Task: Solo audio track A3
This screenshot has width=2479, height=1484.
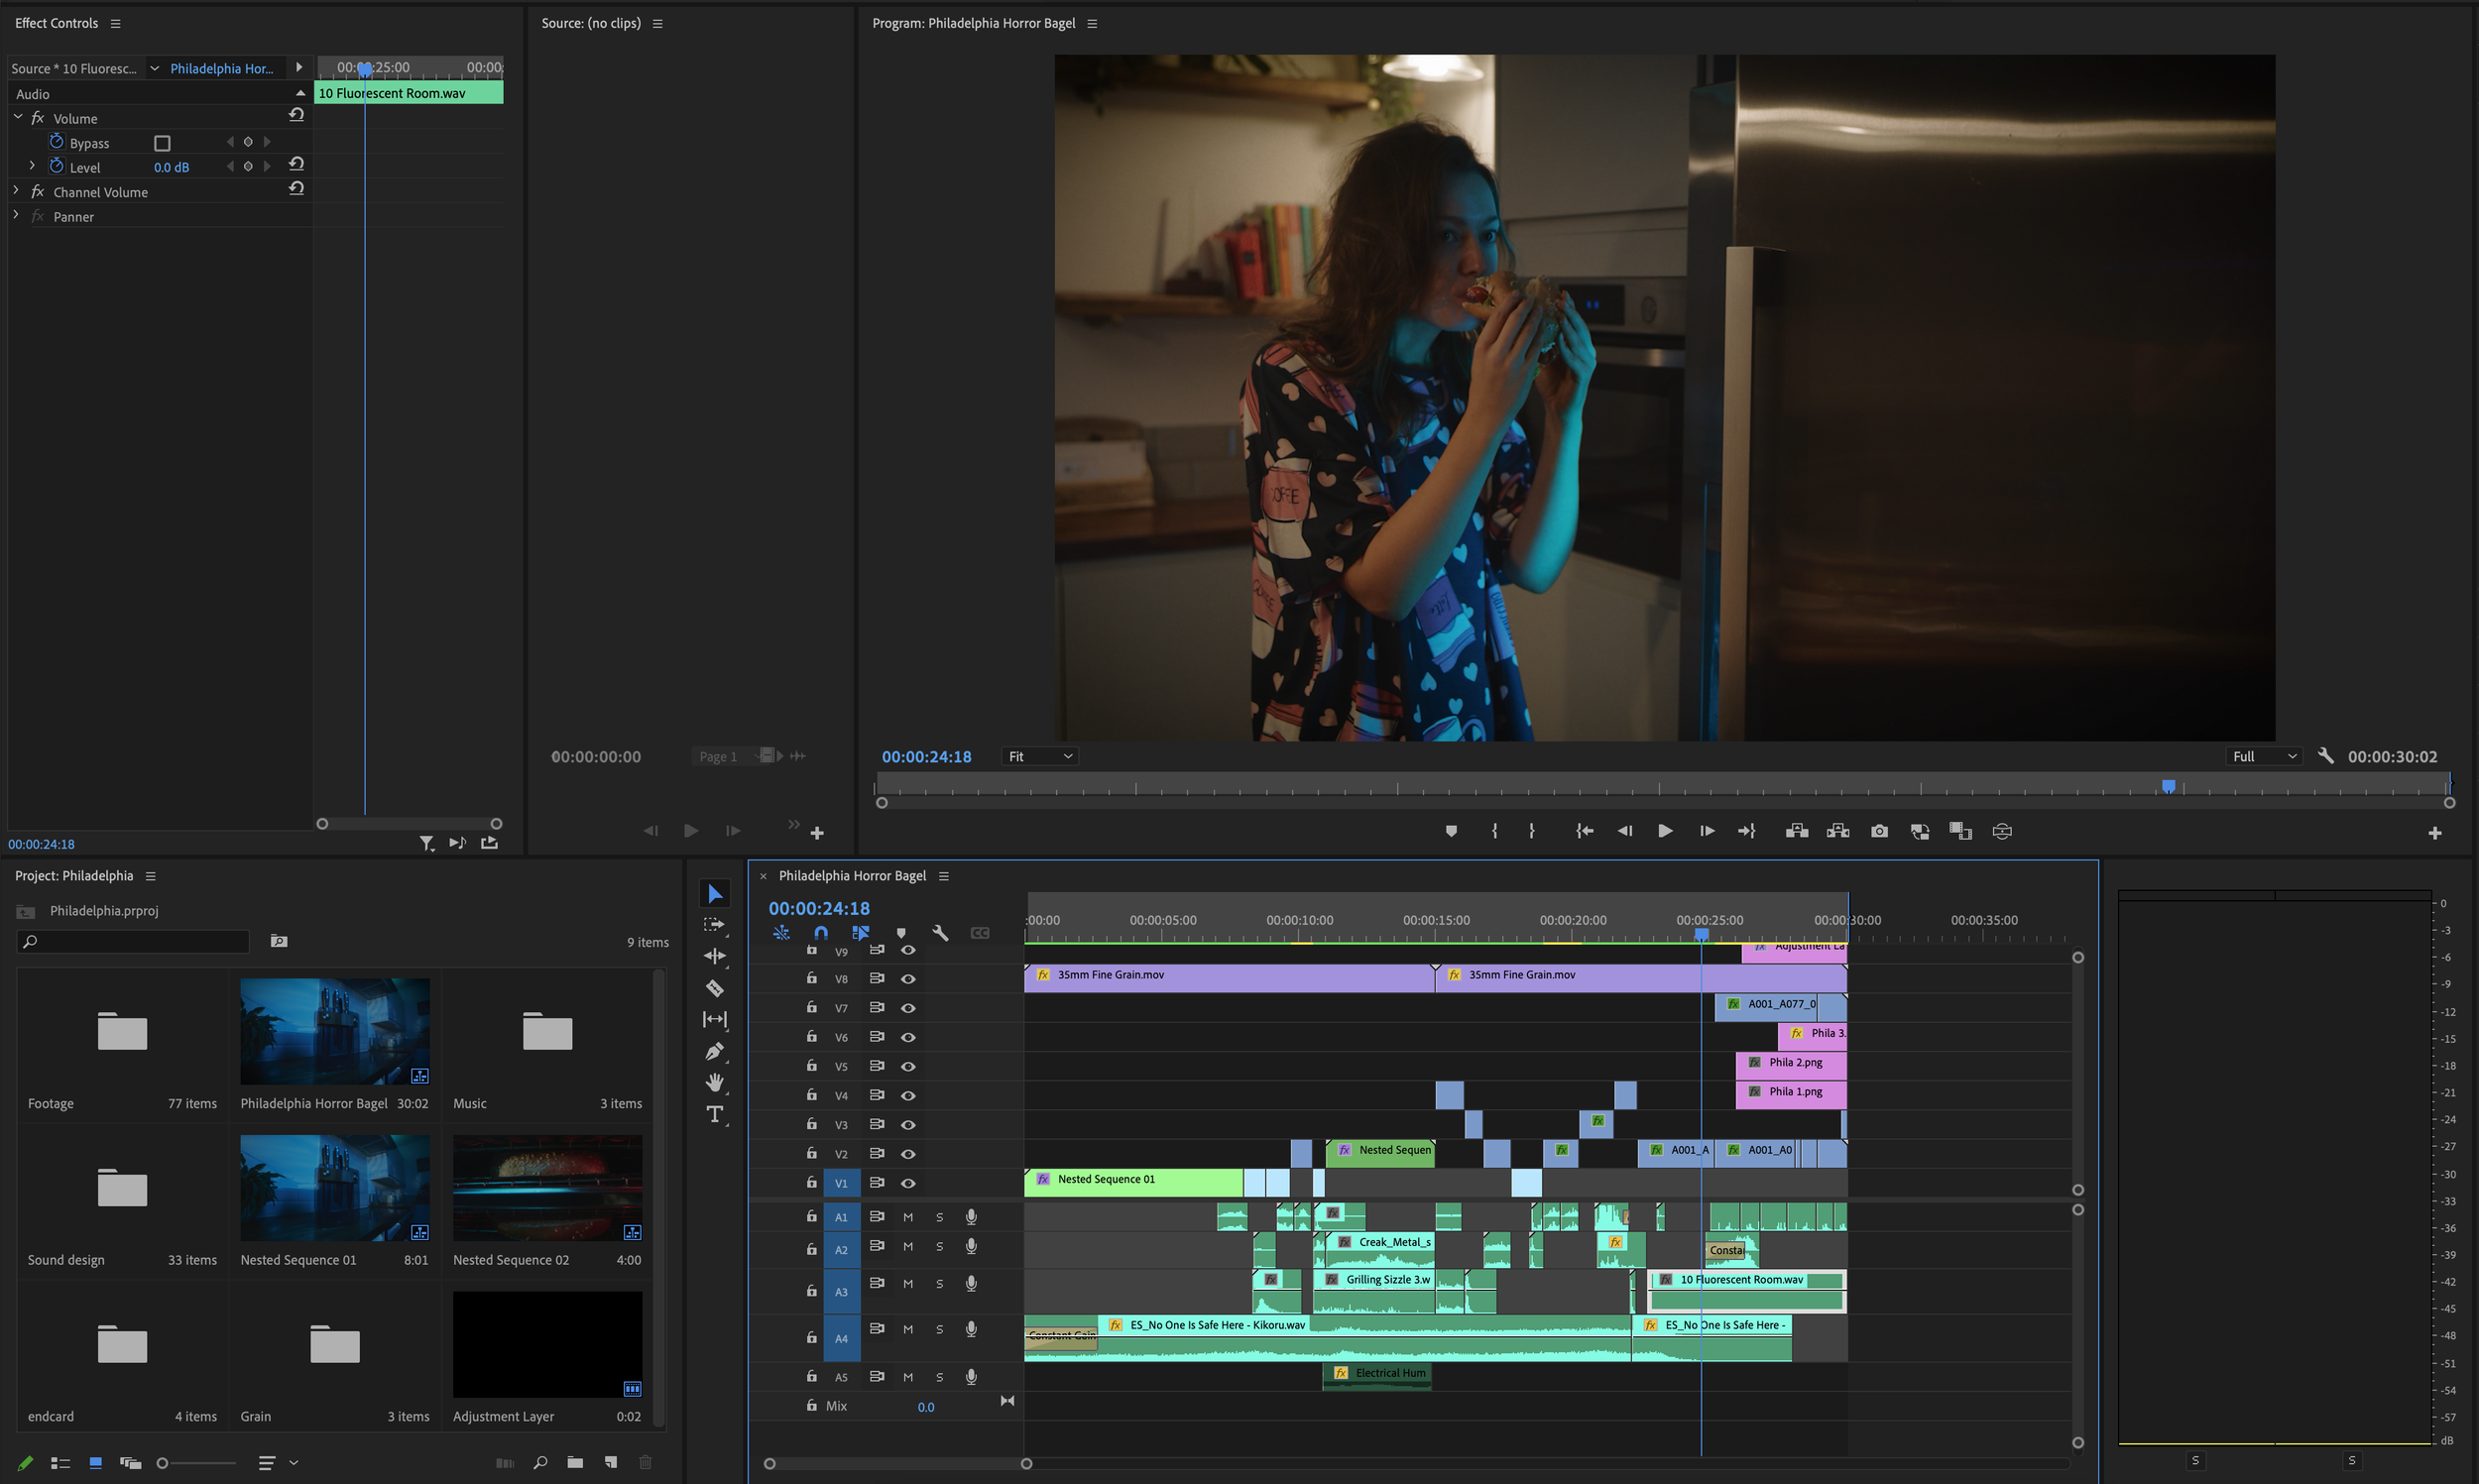Action: [939, 1284]
